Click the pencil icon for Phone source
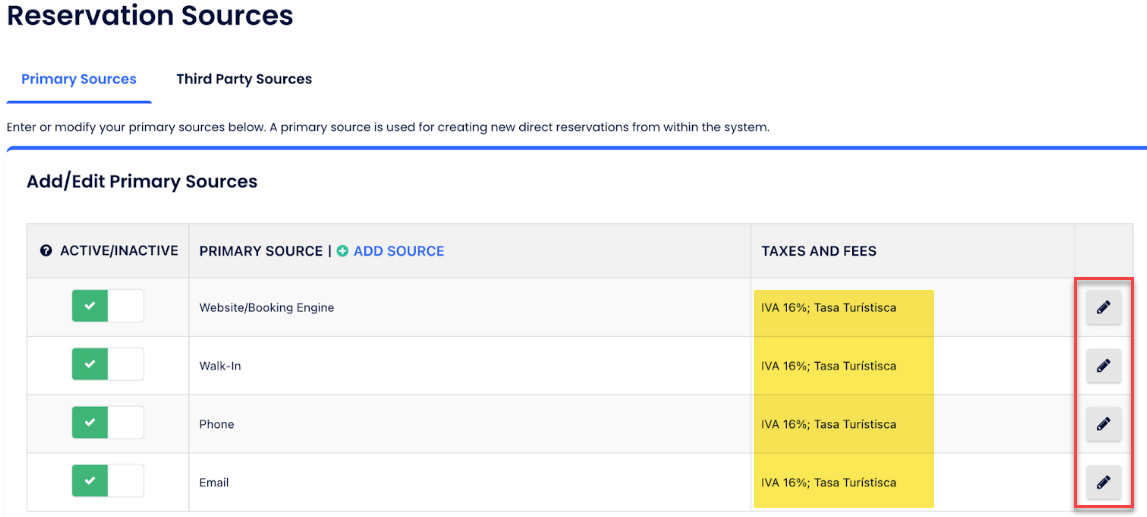Viewport: 1147px width, 517px height. [x=1103, y=424]
